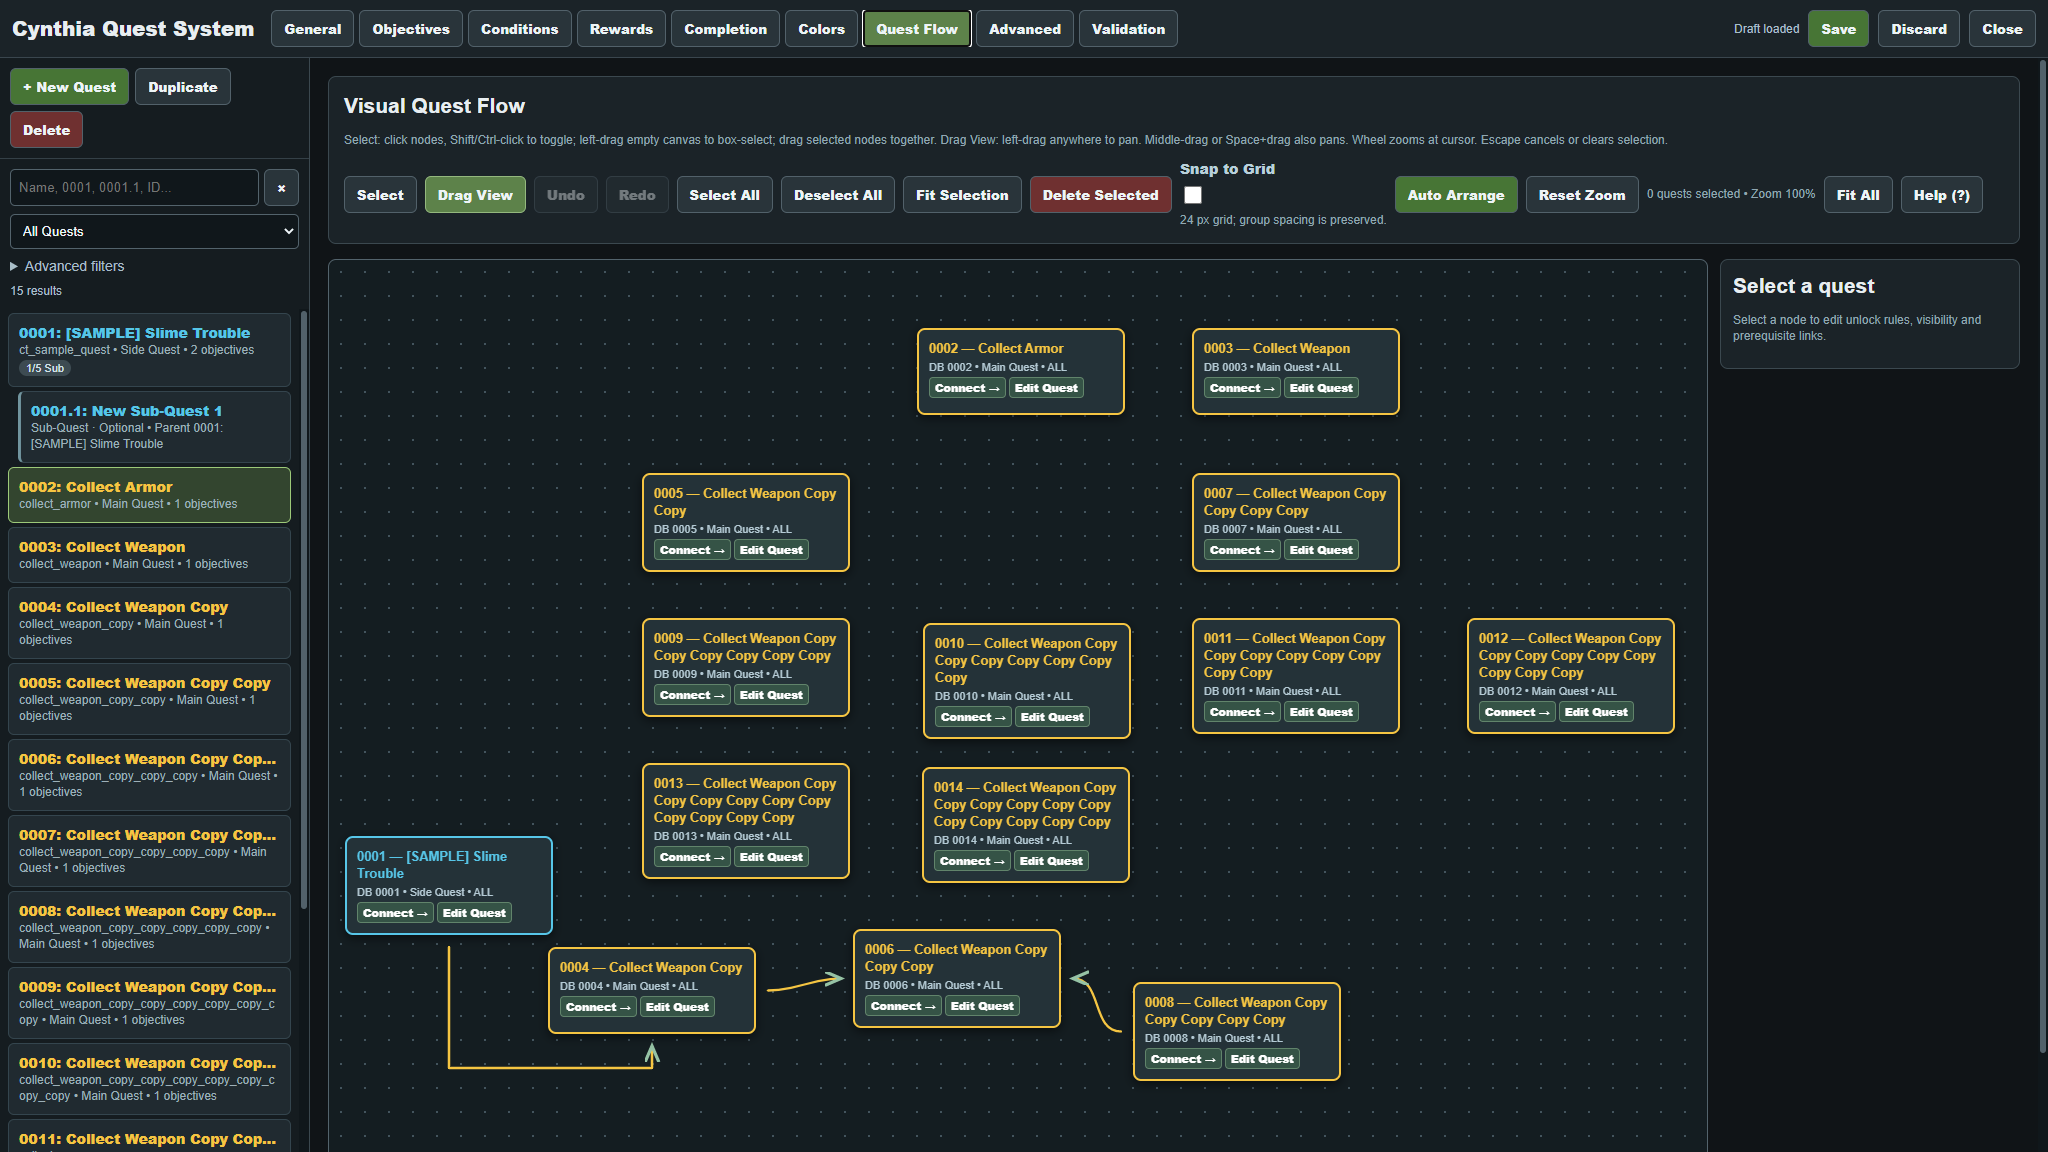Viewport: 2048px width, 1152px height.
Task: Click Fit All
Action: [x=1858, y=195]
